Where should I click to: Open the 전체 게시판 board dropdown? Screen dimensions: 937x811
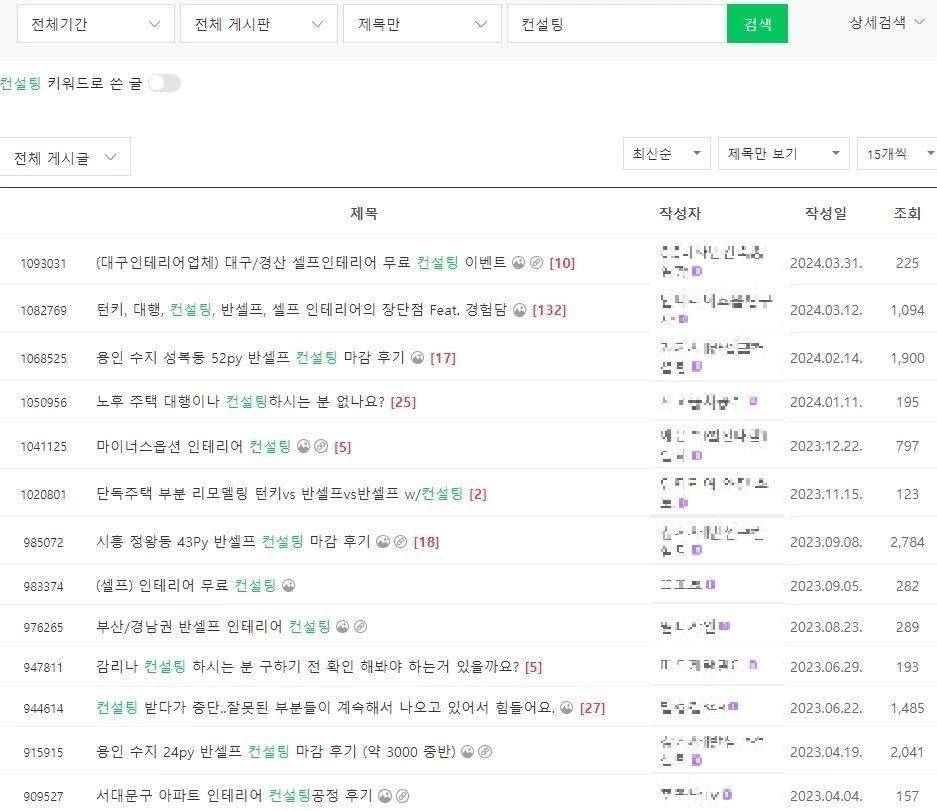click(x=259, y=24)
